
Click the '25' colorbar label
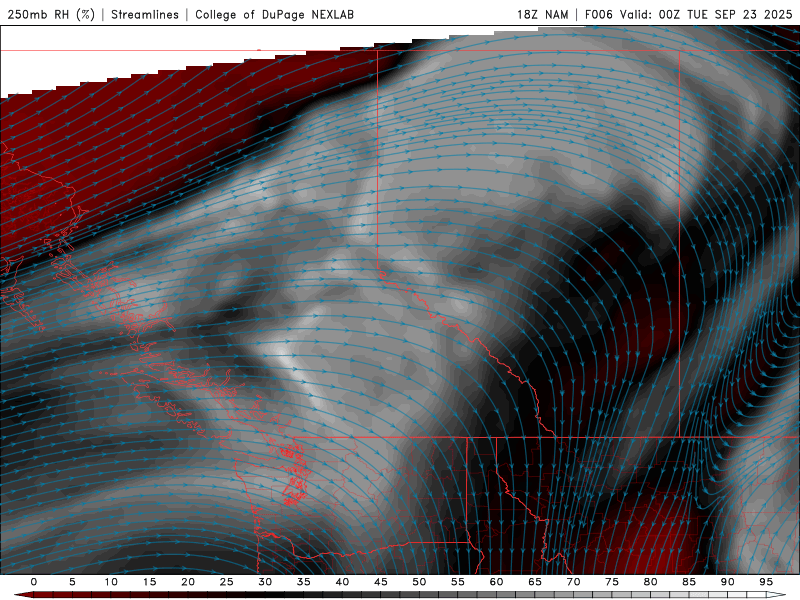[x=227, y=582]
